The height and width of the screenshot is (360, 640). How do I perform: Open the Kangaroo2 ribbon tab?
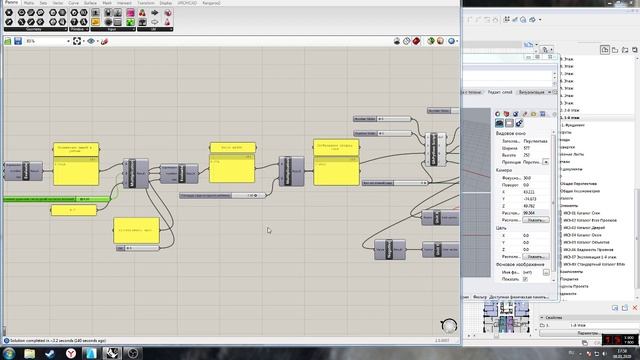tap(211, 2)
